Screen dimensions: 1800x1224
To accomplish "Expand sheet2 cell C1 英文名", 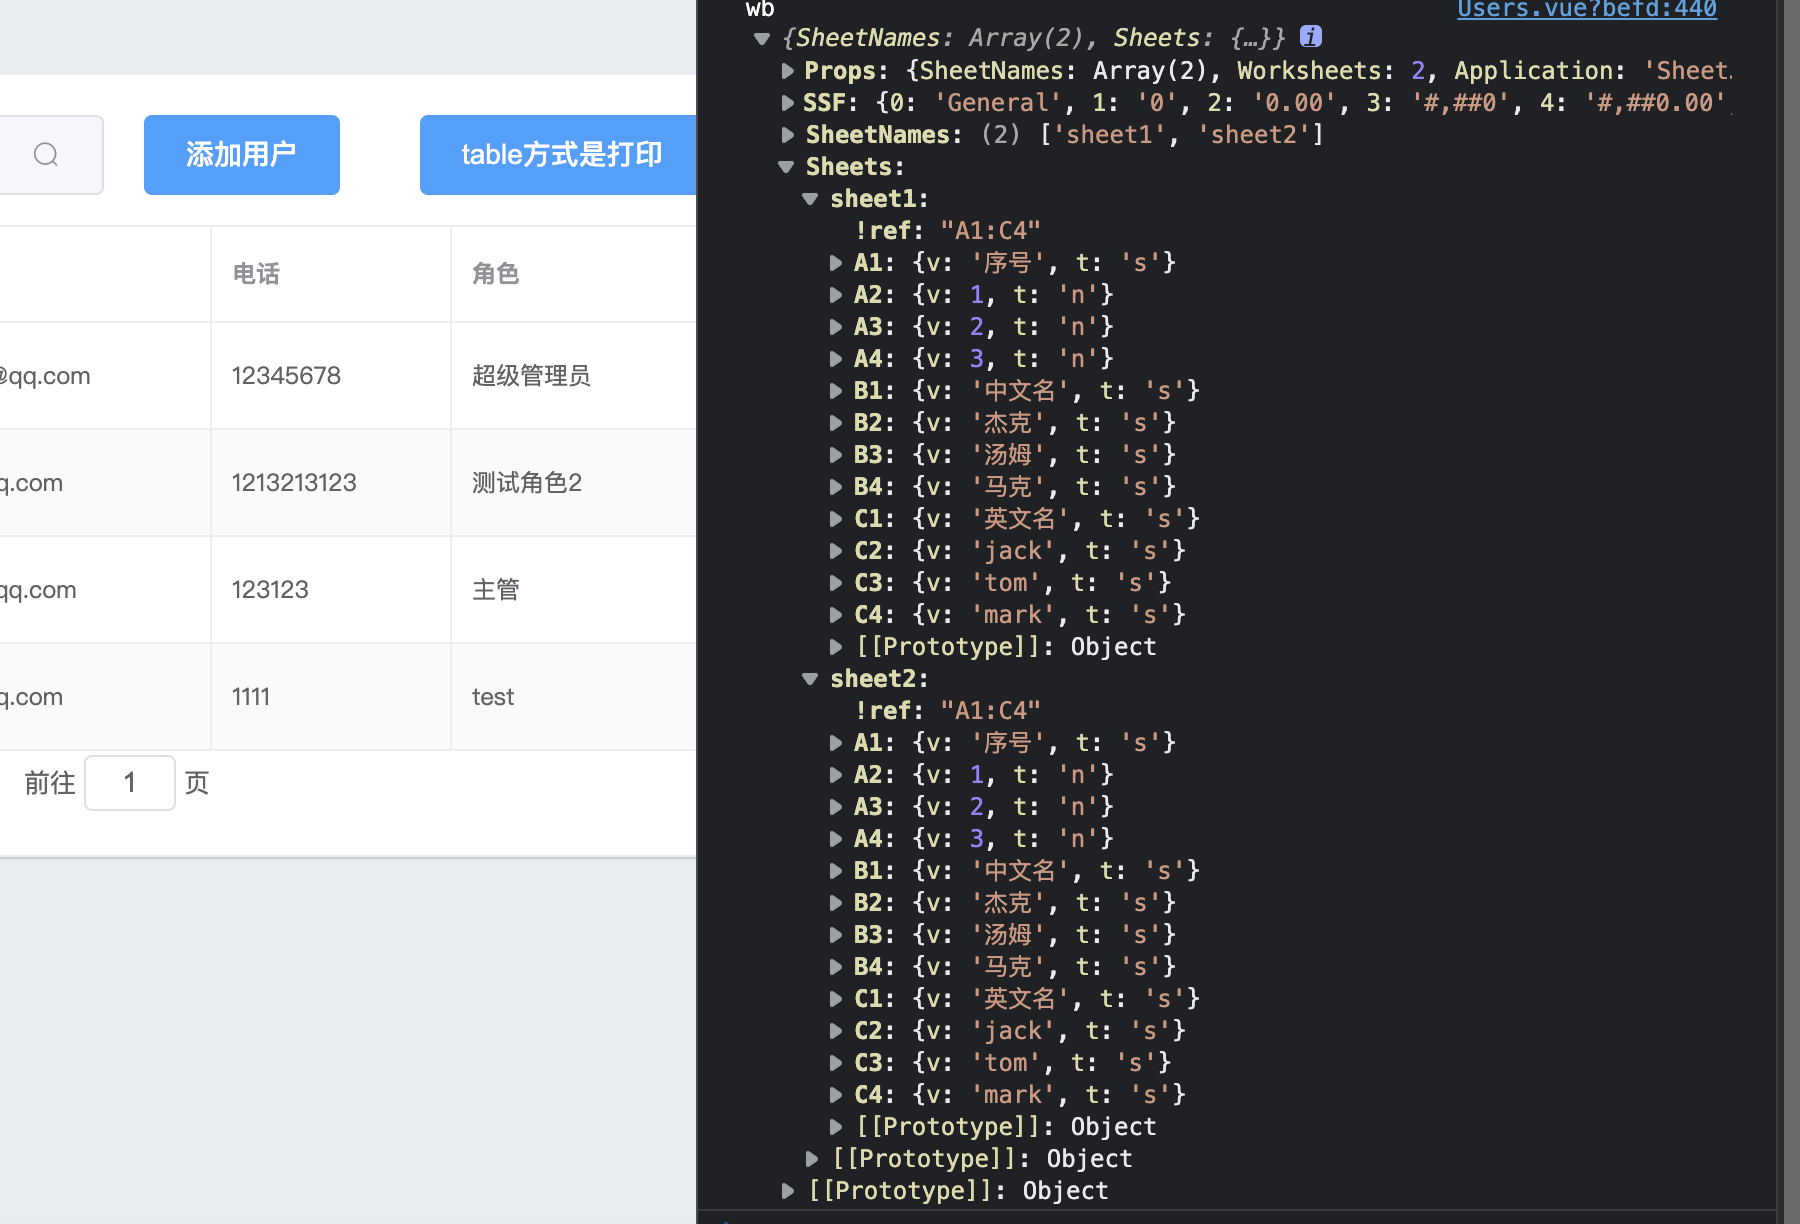I will (836, 999).
